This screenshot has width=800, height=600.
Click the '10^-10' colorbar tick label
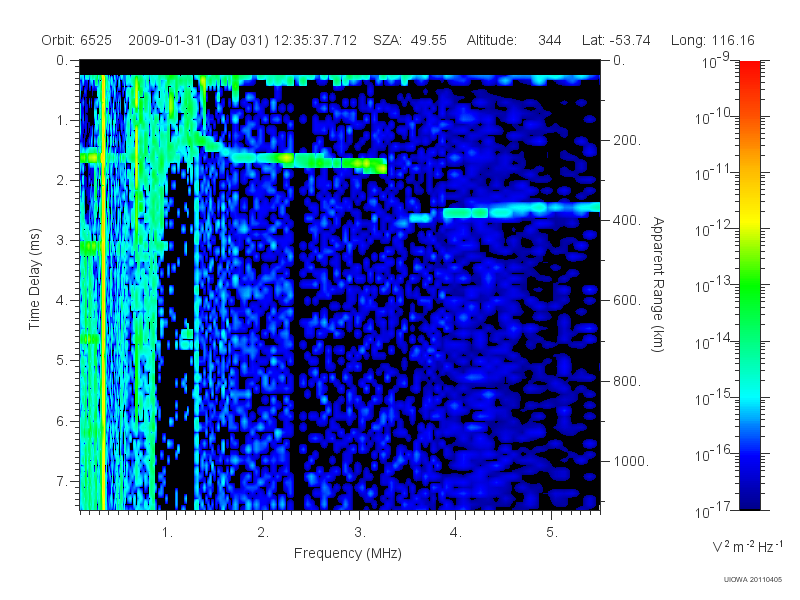tap(714, 117)
